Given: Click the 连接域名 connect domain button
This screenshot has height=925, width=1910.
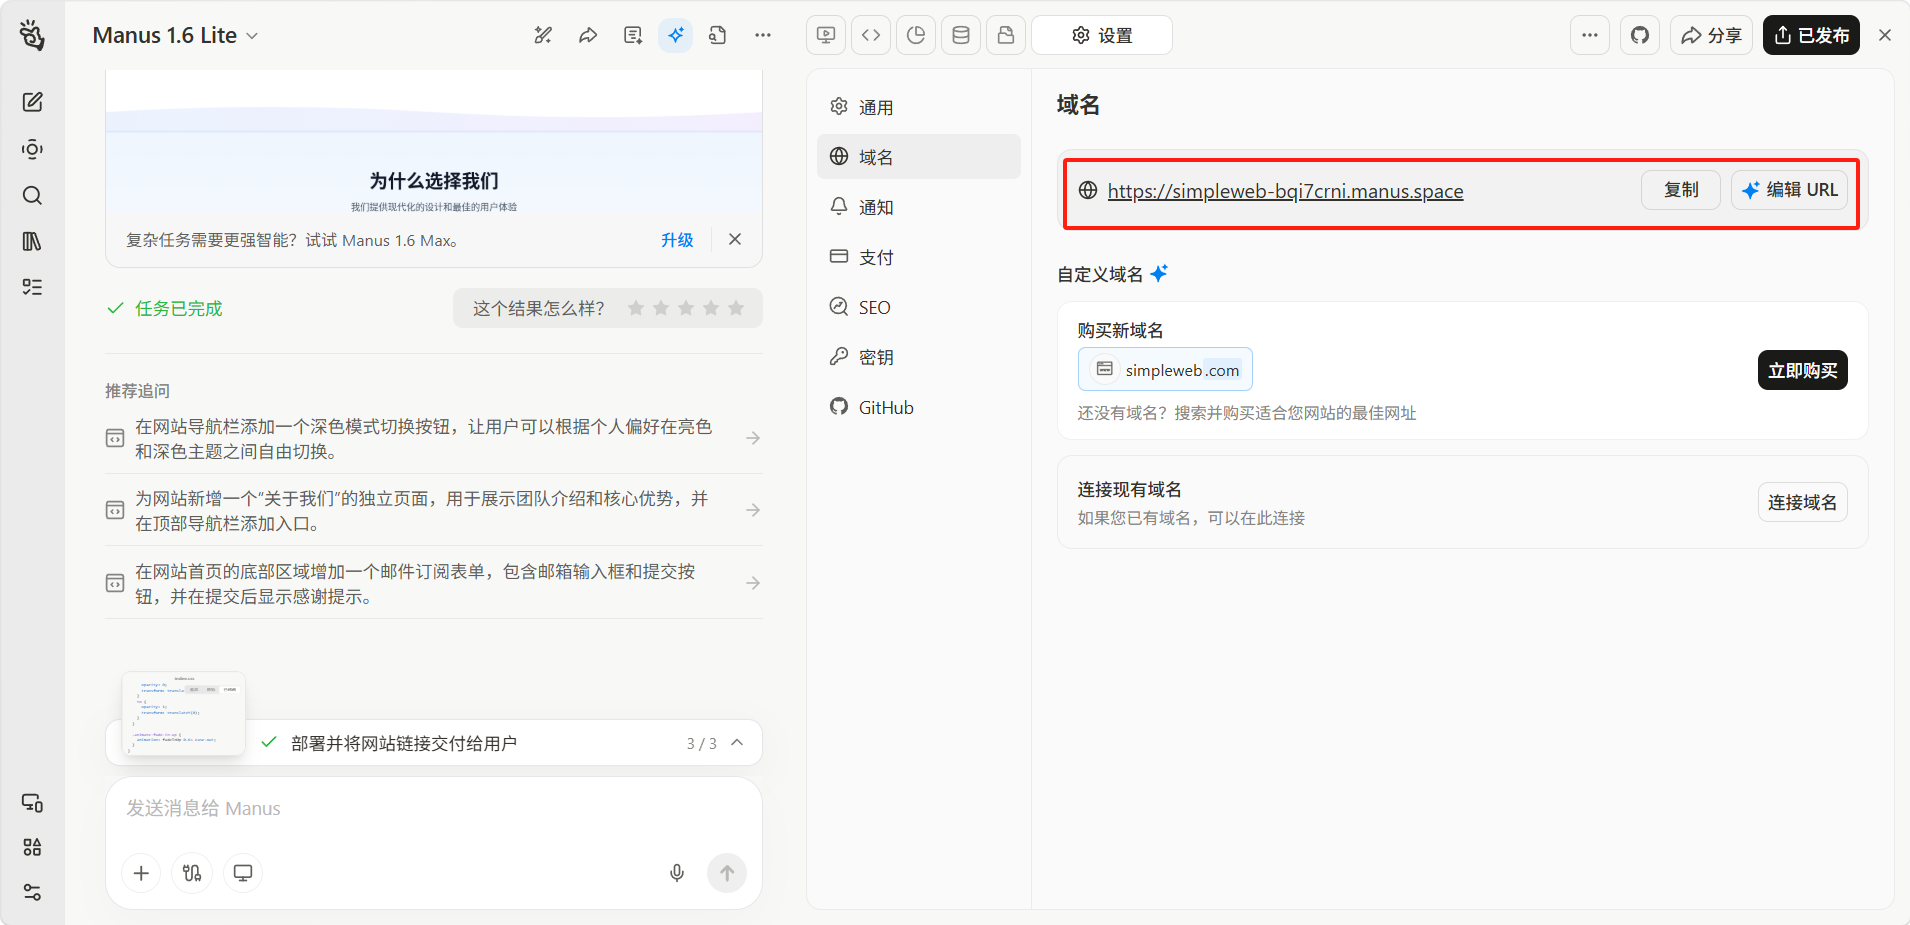Looking at the screenshot, I should pos(1802,502).
